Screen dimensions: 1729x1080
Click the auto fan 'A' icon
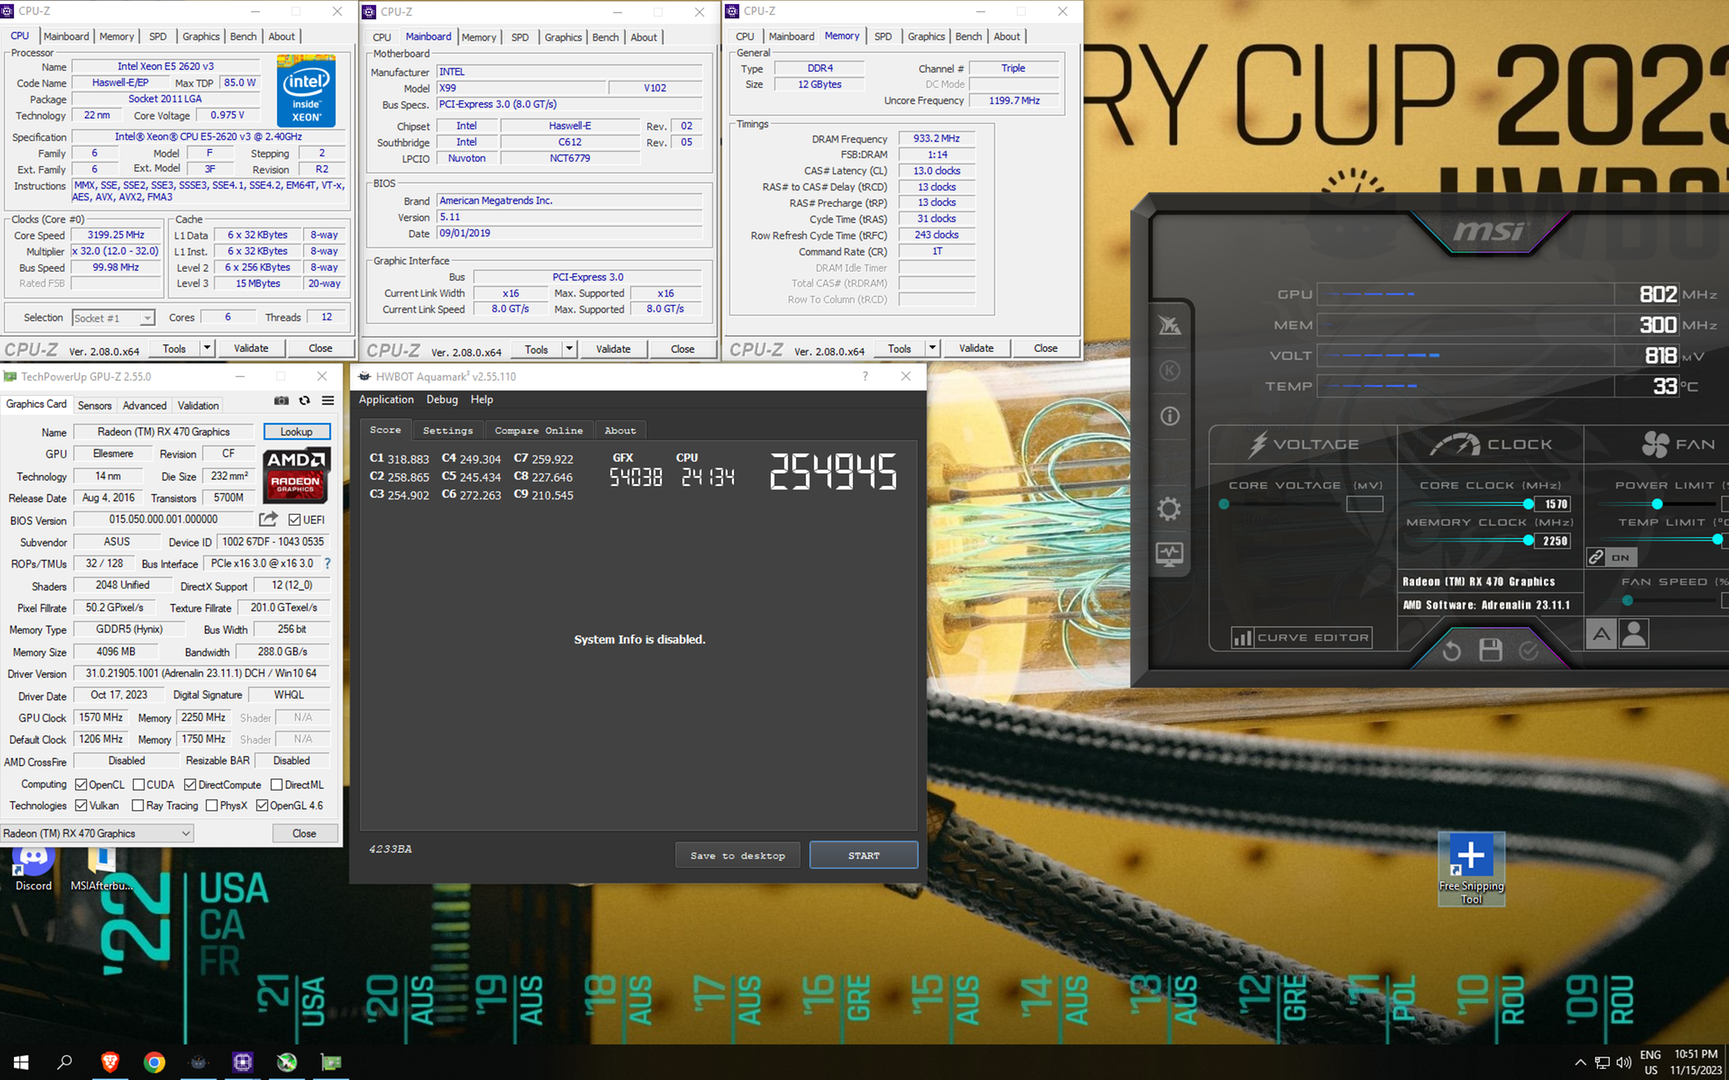(1602, 633)
